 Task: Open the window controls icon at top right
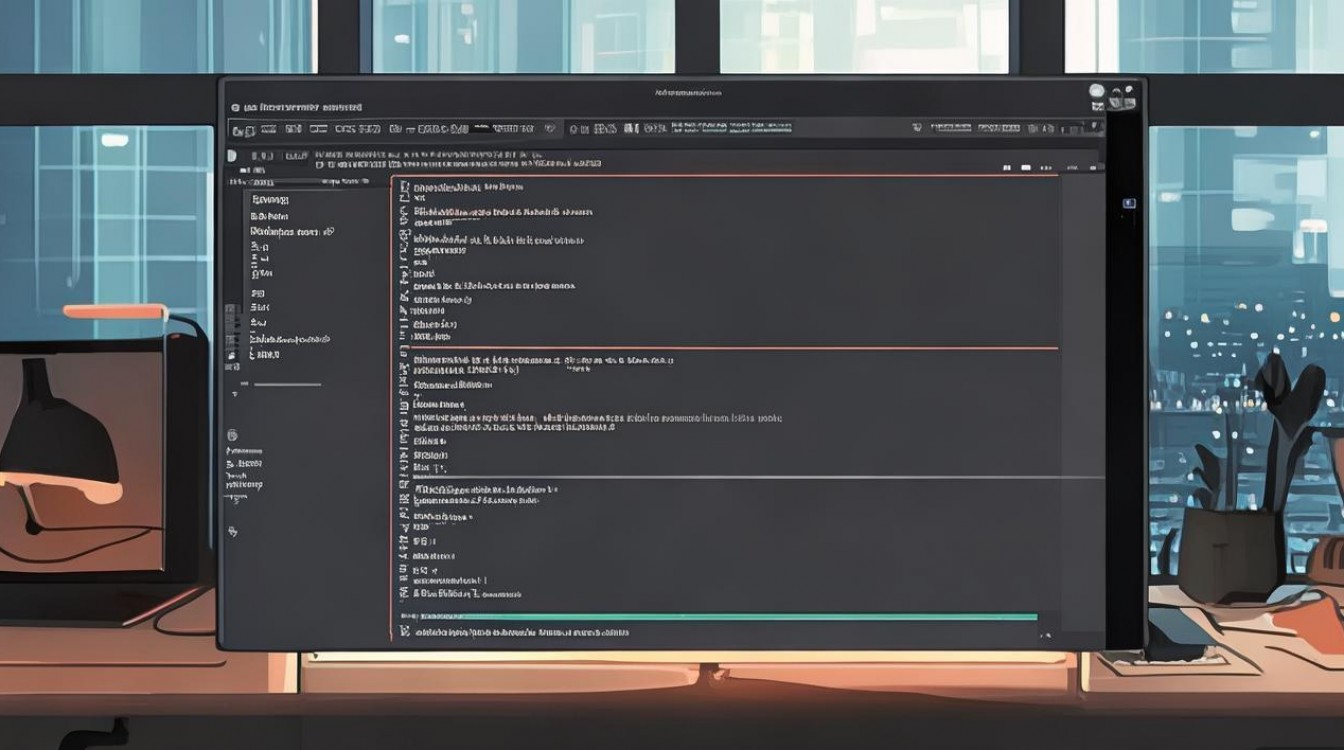(x=1114, y=90)
